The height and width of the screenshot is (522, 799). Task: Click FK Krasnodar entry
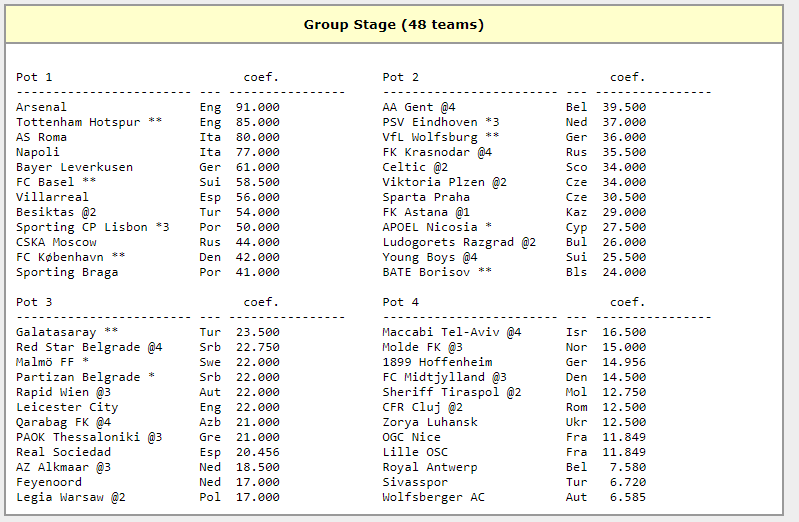pyautogui.click(x=437, y=152)
